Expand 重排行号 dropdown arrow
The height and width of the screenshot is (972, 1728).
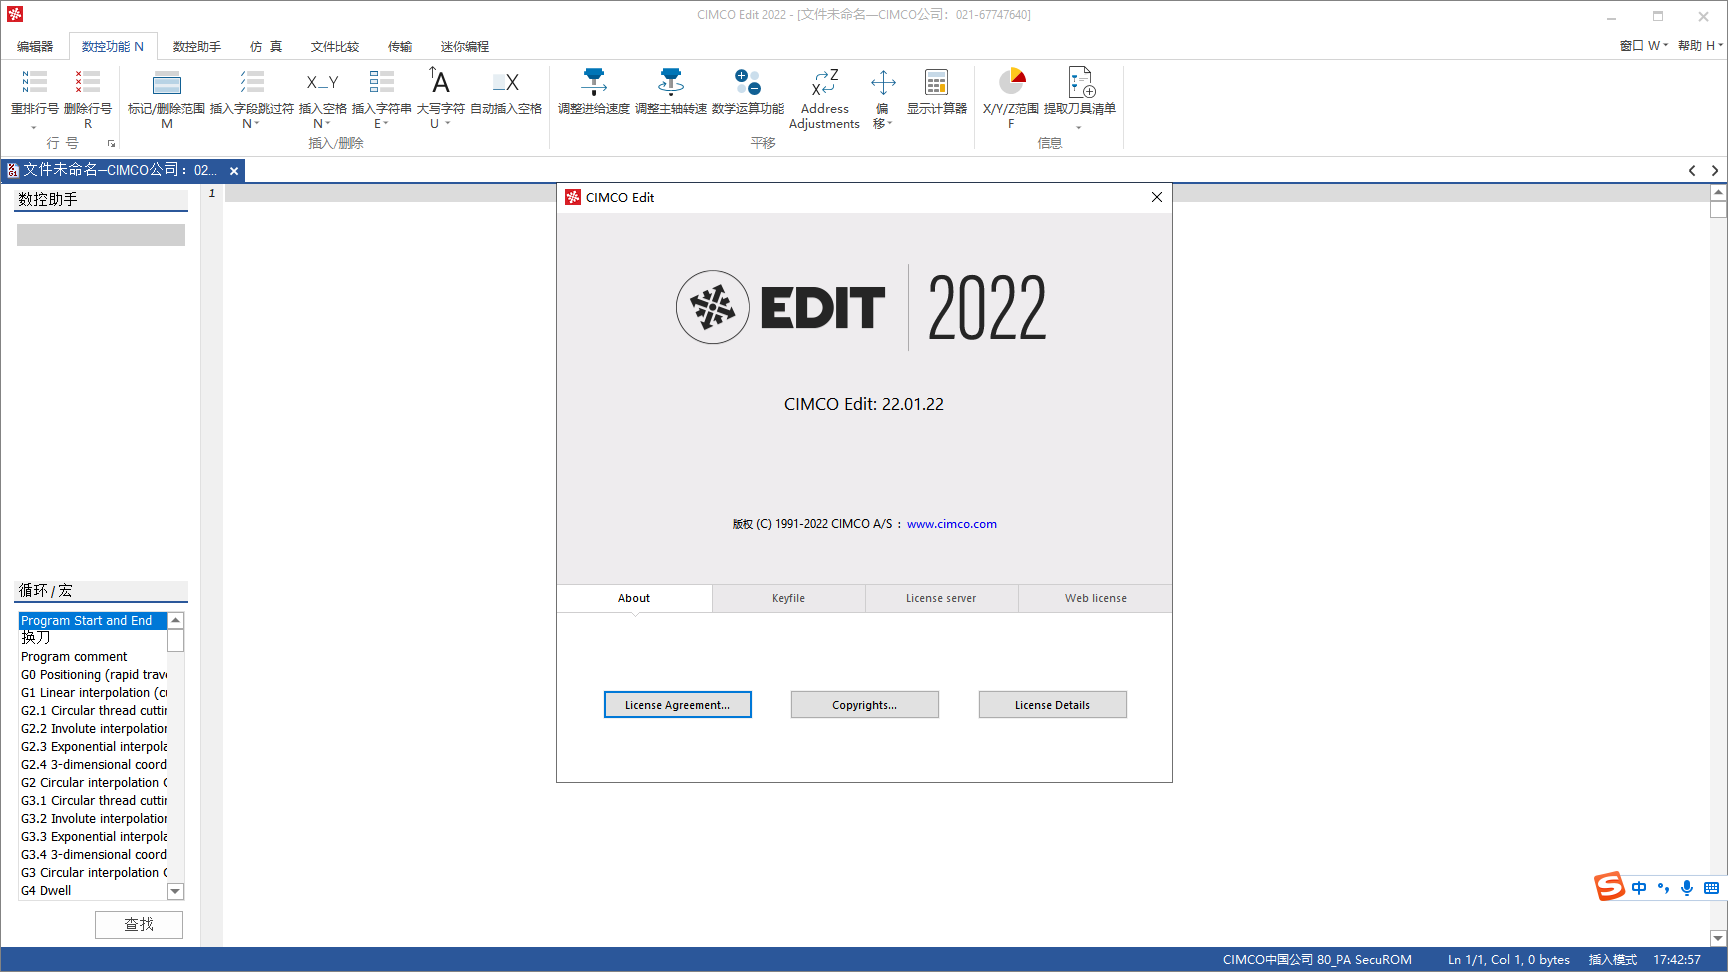coord(34,128)
